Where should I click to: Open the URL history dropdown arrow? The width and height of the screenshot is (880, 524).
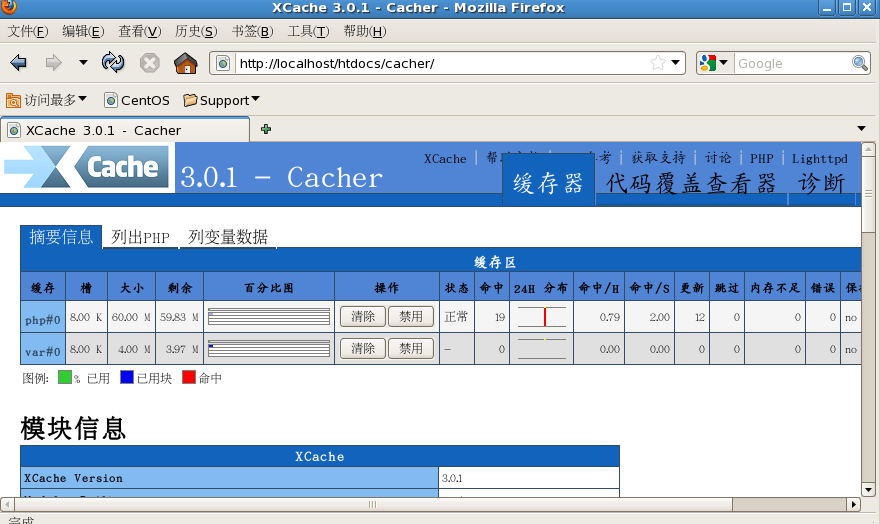coord(676,63)
